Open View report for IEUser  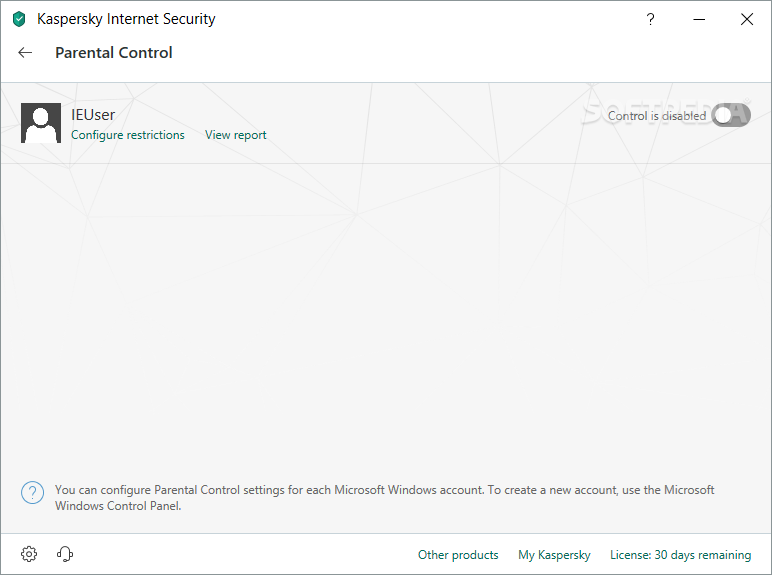point(236,135)
